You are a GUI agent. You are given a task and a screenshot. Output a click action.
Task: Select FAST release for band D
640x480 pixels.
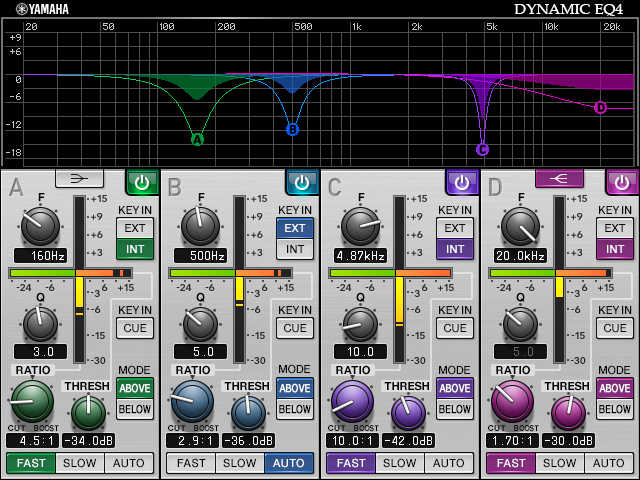coord(511,463)
